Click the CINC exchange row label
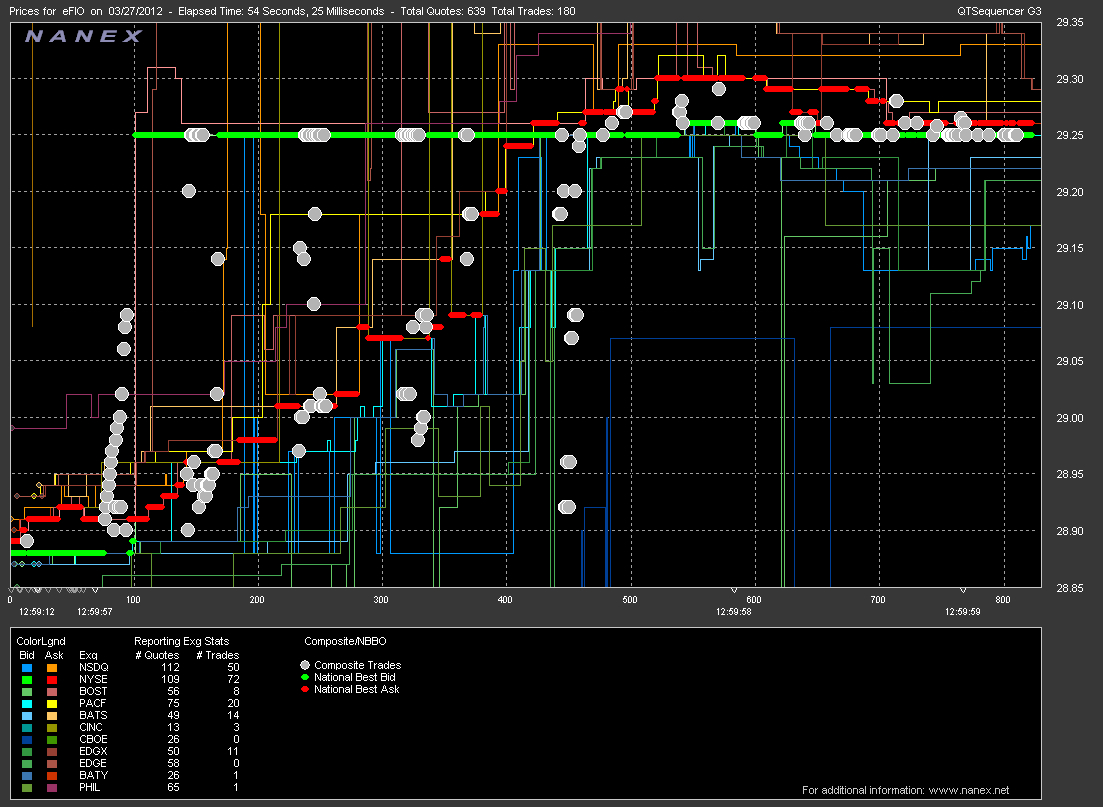This screenshot has width=1103, height=807. pyautogui.click(x=91, y=727)
